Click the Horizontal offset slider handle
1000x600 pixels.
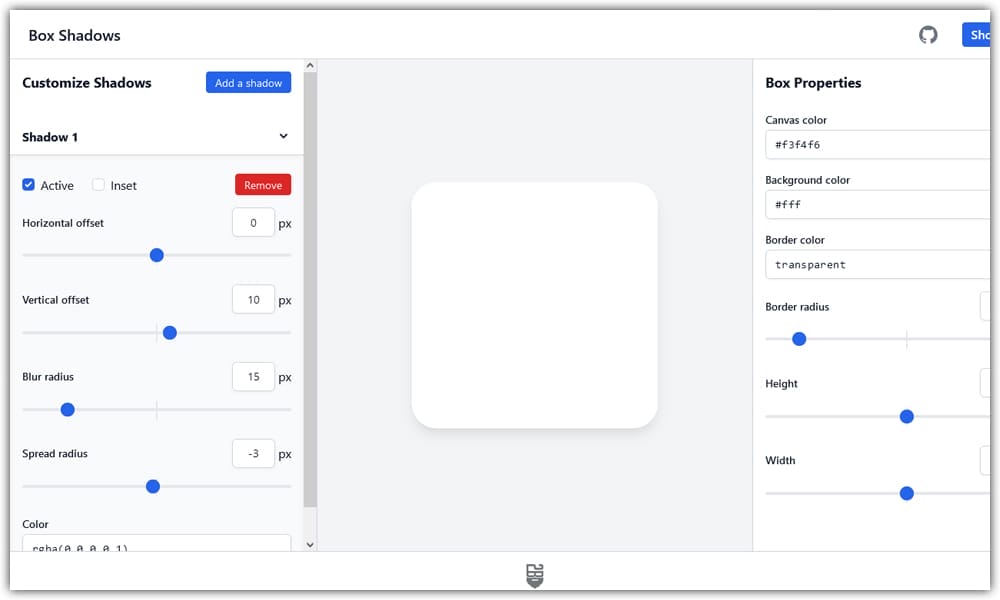[x=156, y=255]
